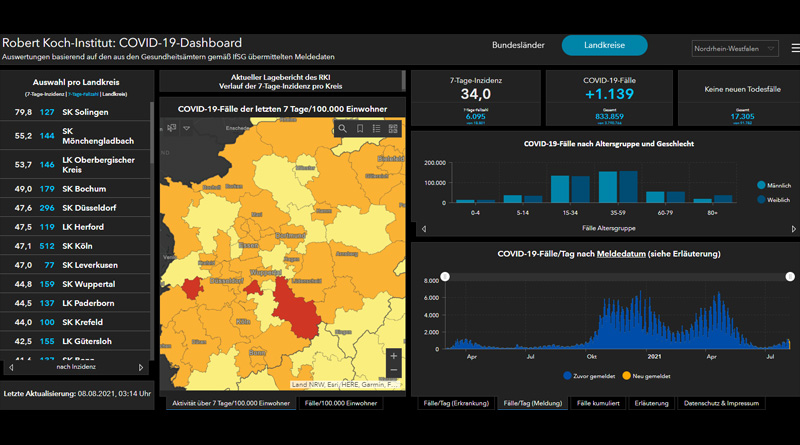Viewport: 800px width, 445px height.
Task: Go to previous sort option left of 'nach Inzidenz'
Action: (x=11, y=367)
